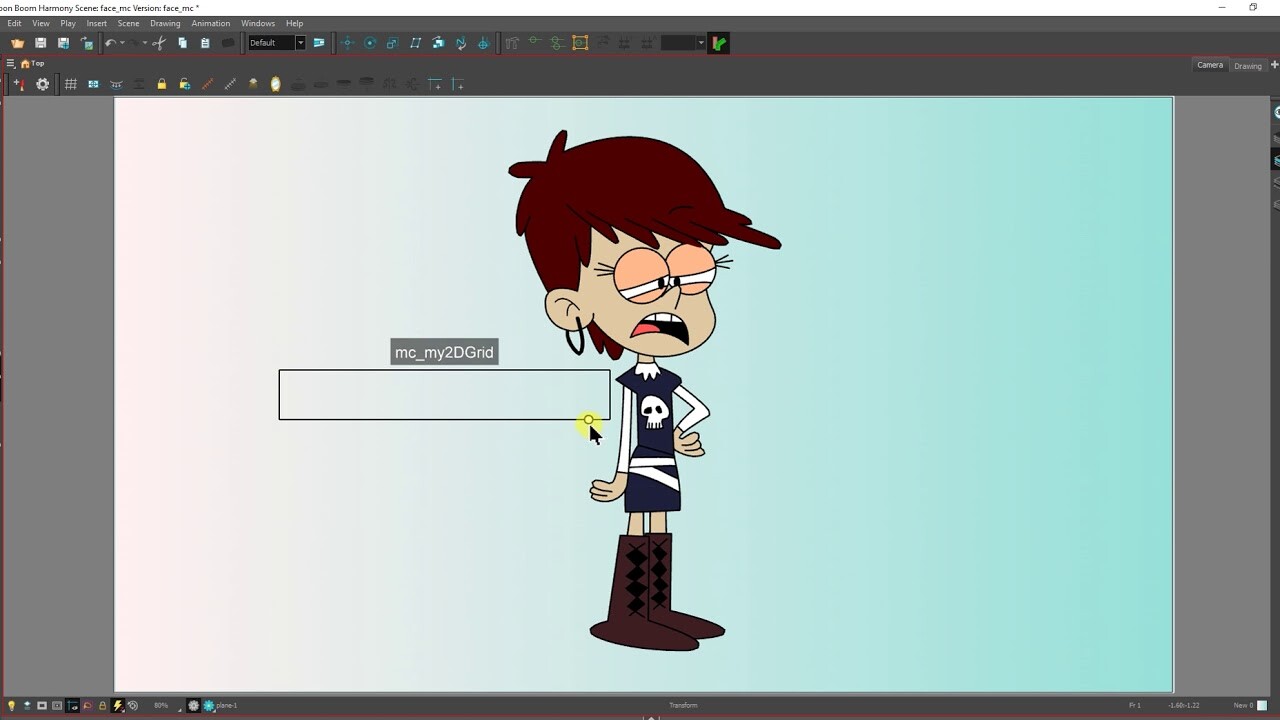Click the pin add icon in Camera toolbar
1280x720 pixels.
pos(19,84)
